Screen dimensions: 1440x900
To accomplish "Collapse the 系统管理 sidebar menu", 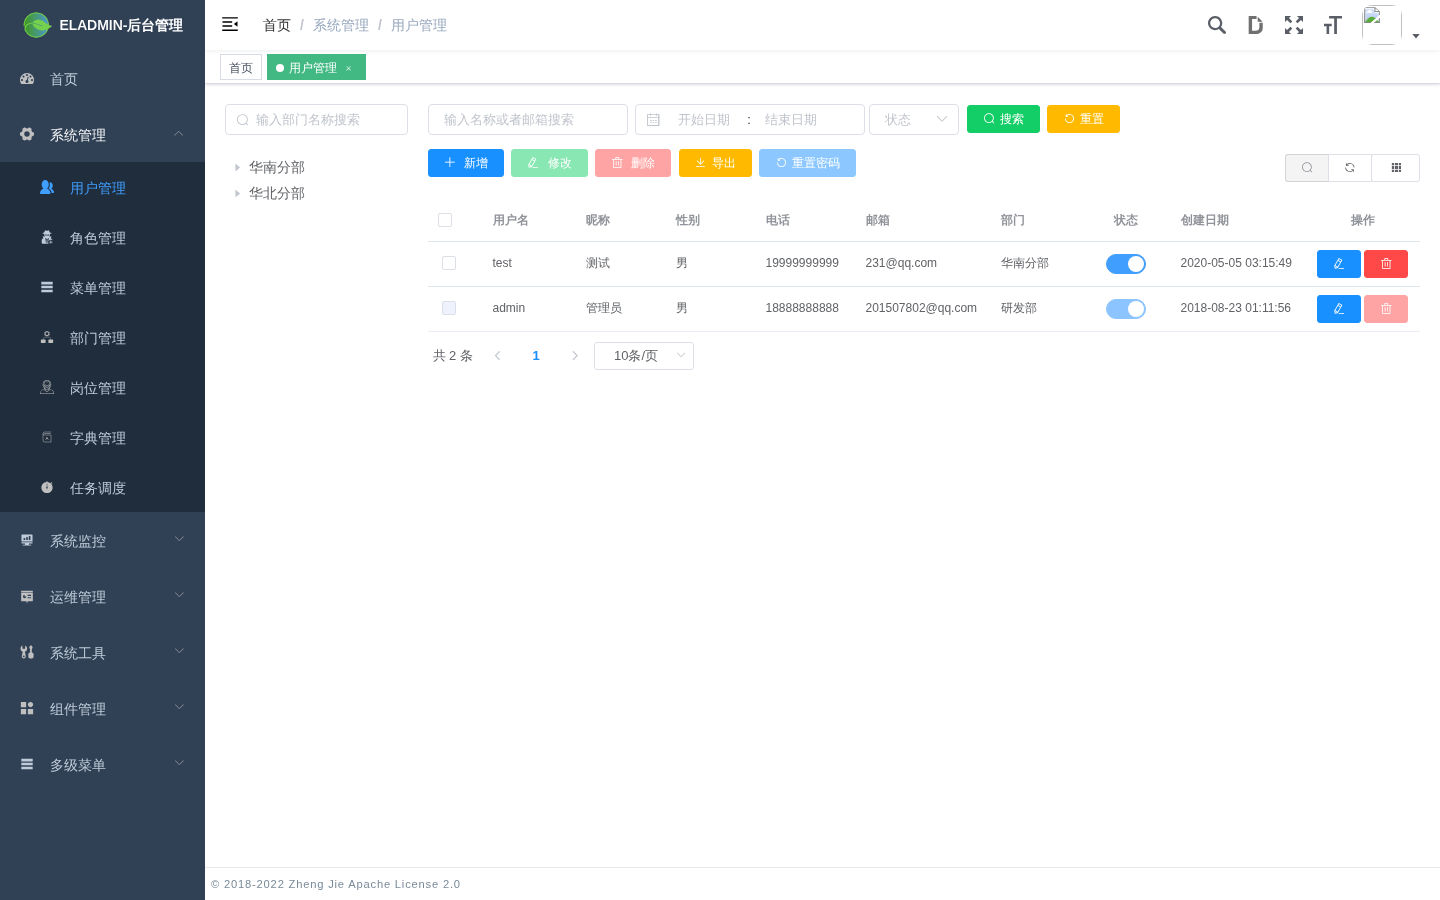I will 102,135.
